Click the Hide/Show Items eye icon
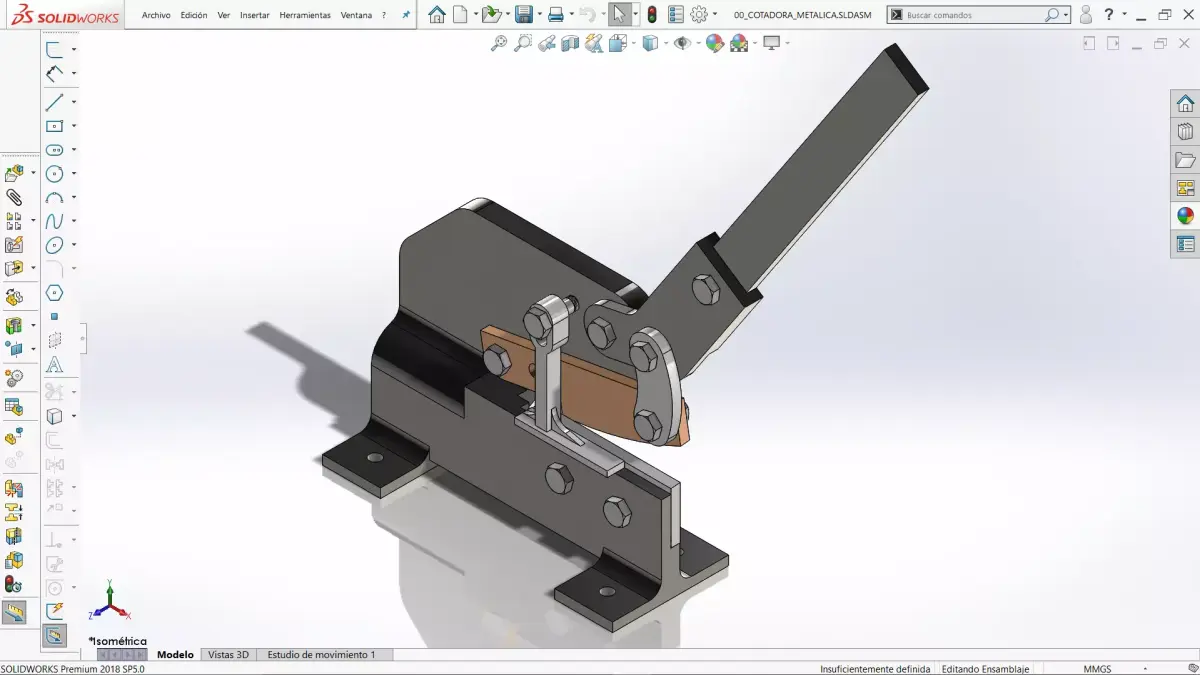Screen dimensions: 1200x675 pos(681,43)
